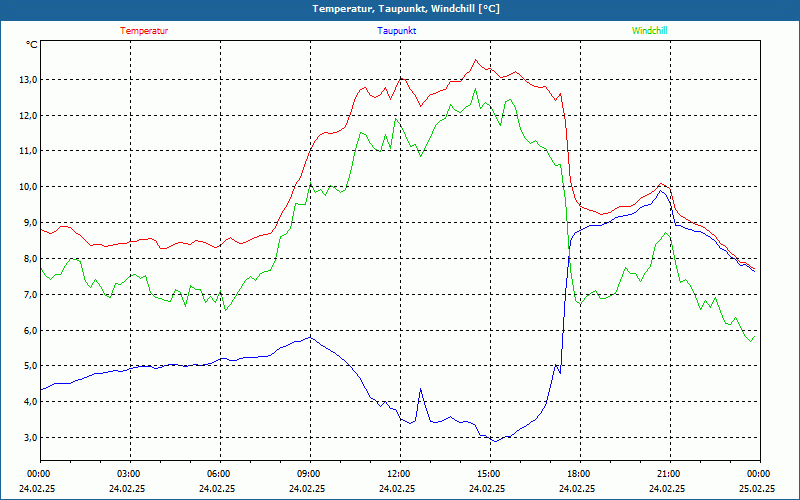Click the "6,0" y-axis value
This screenshot has width=800, height=500.
click(x=31, y=330)
